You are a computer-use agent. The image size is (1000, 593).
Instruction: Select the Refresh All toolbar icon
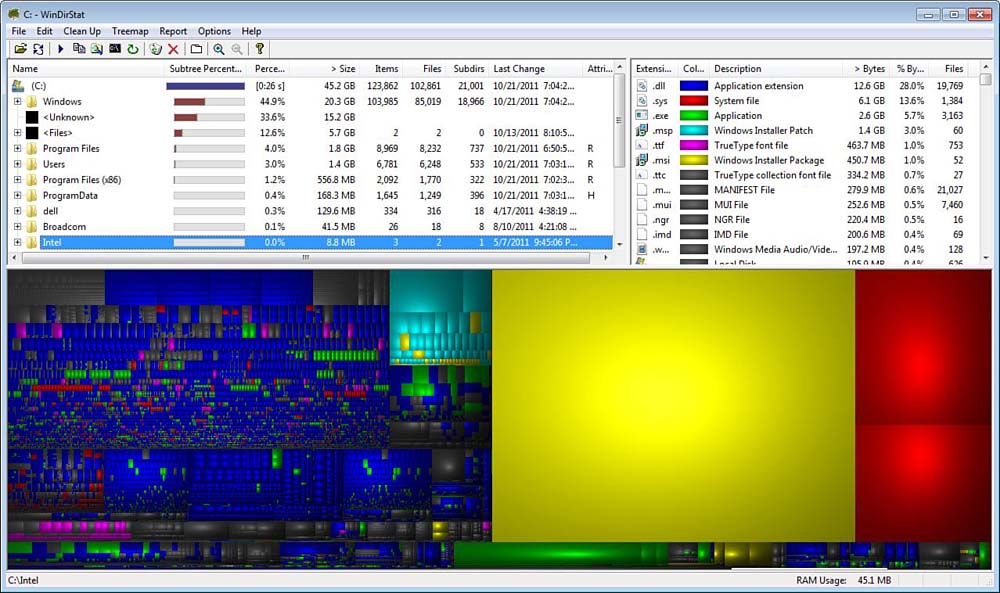click(x=38, y=48)
